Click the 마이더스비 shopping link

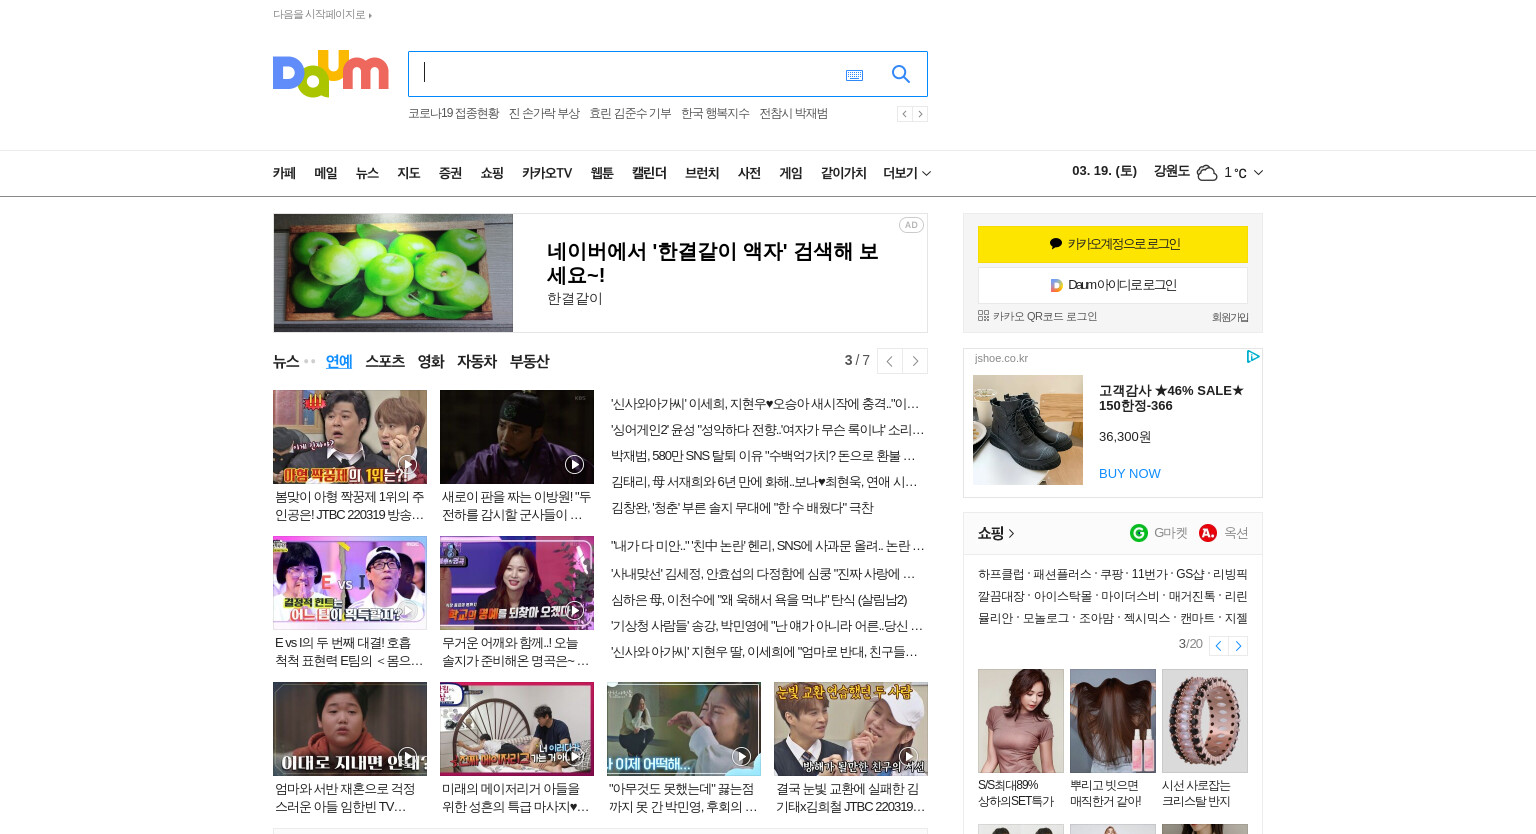coord(1130,596)
